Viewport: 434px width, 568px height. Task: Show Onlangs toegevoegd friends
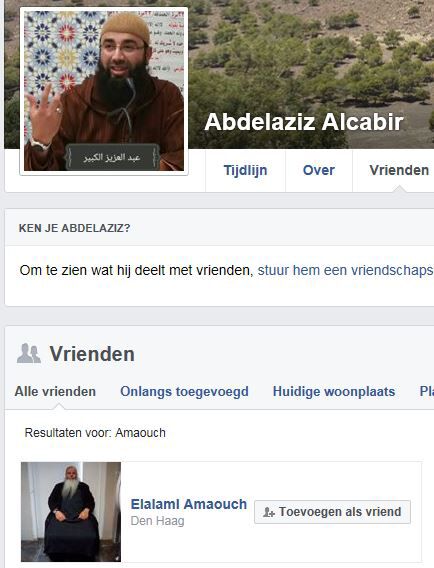coord(184,392)
